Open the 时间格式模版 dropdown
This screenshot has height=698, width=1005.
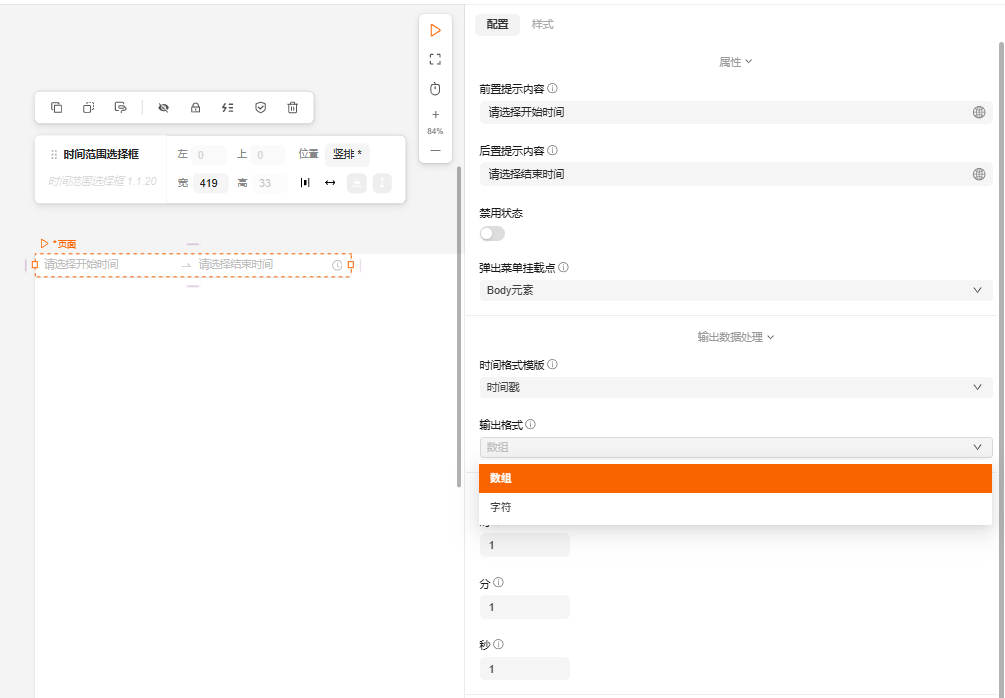pyautogui.click(x=736, y=387)
